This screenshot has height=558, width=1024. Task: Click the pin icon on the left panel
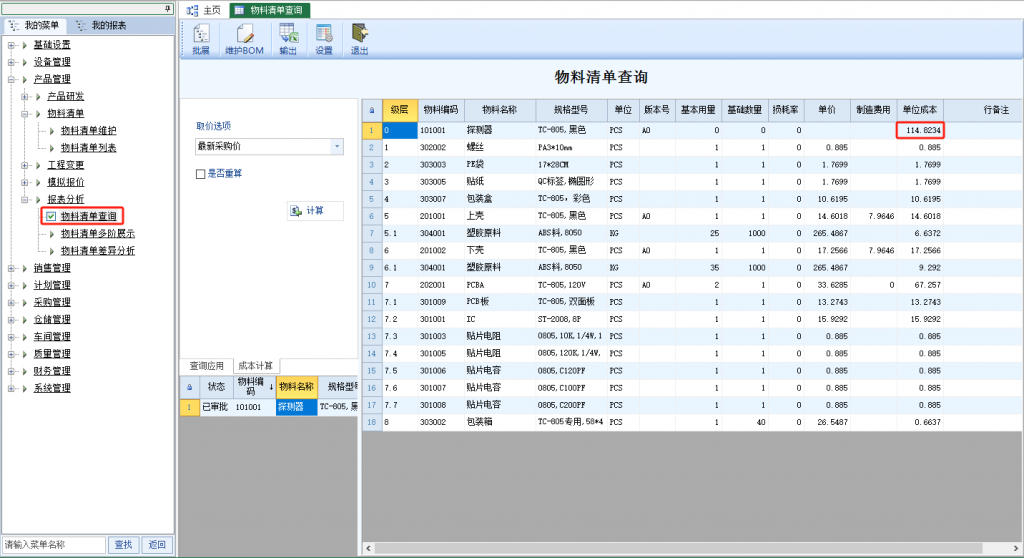point(167,8)
